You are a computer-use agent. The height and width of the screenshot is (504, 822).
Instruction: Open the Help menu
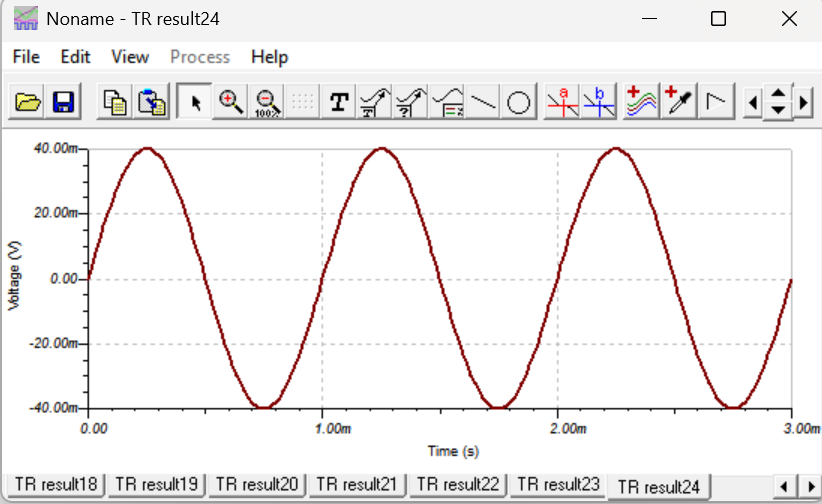coord(269,57)
